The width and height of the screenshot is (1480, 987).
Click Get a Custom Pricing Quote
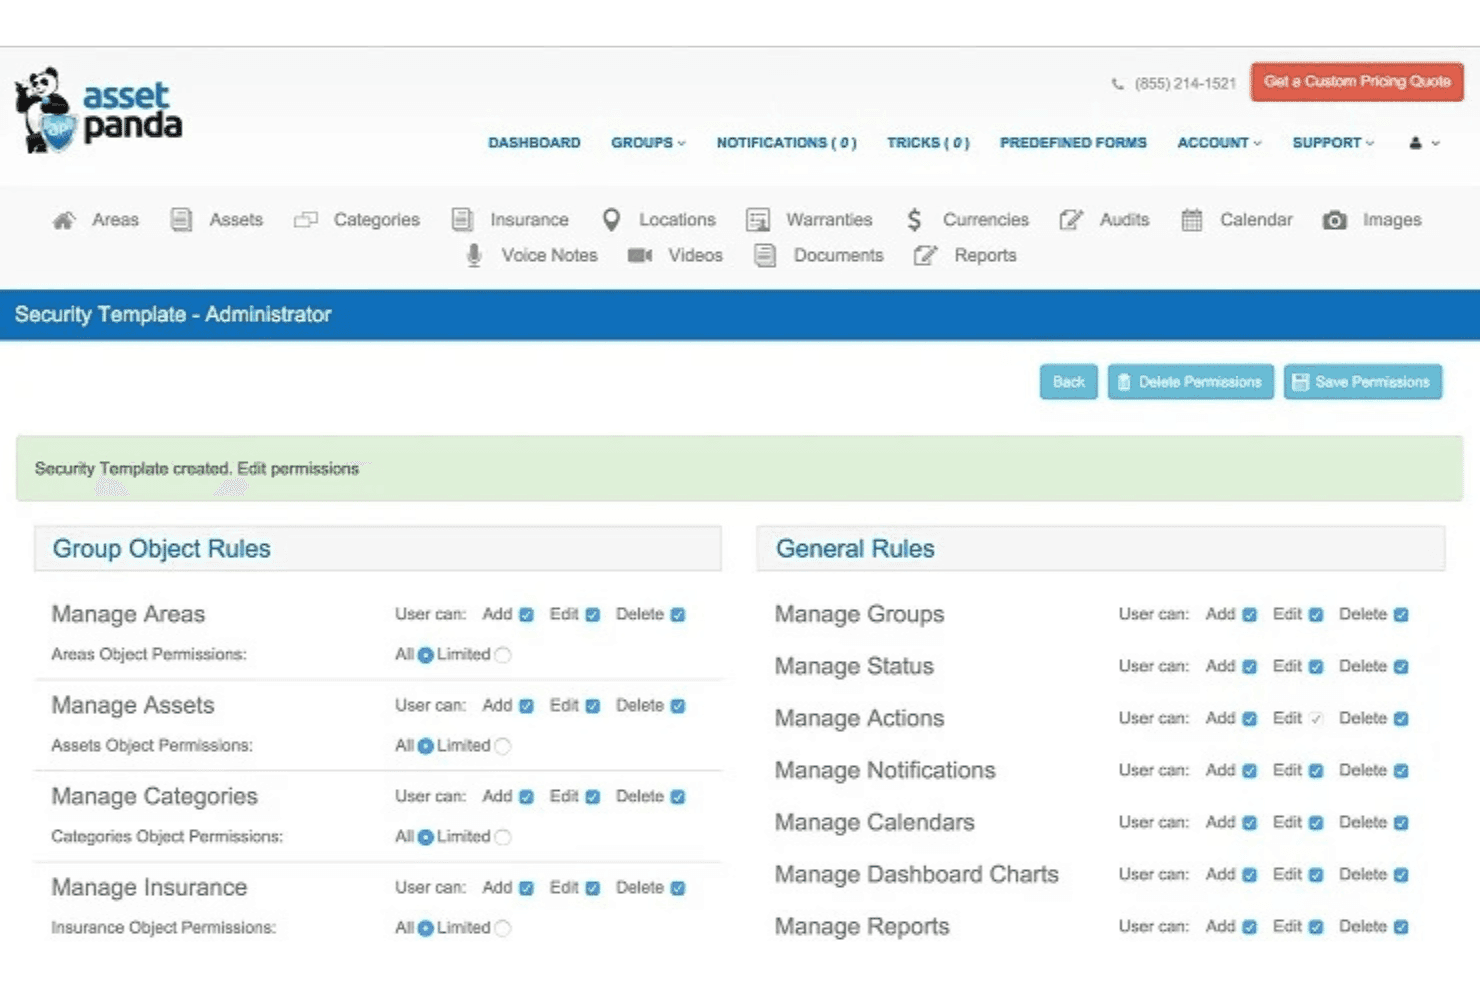pos(1357,82)
